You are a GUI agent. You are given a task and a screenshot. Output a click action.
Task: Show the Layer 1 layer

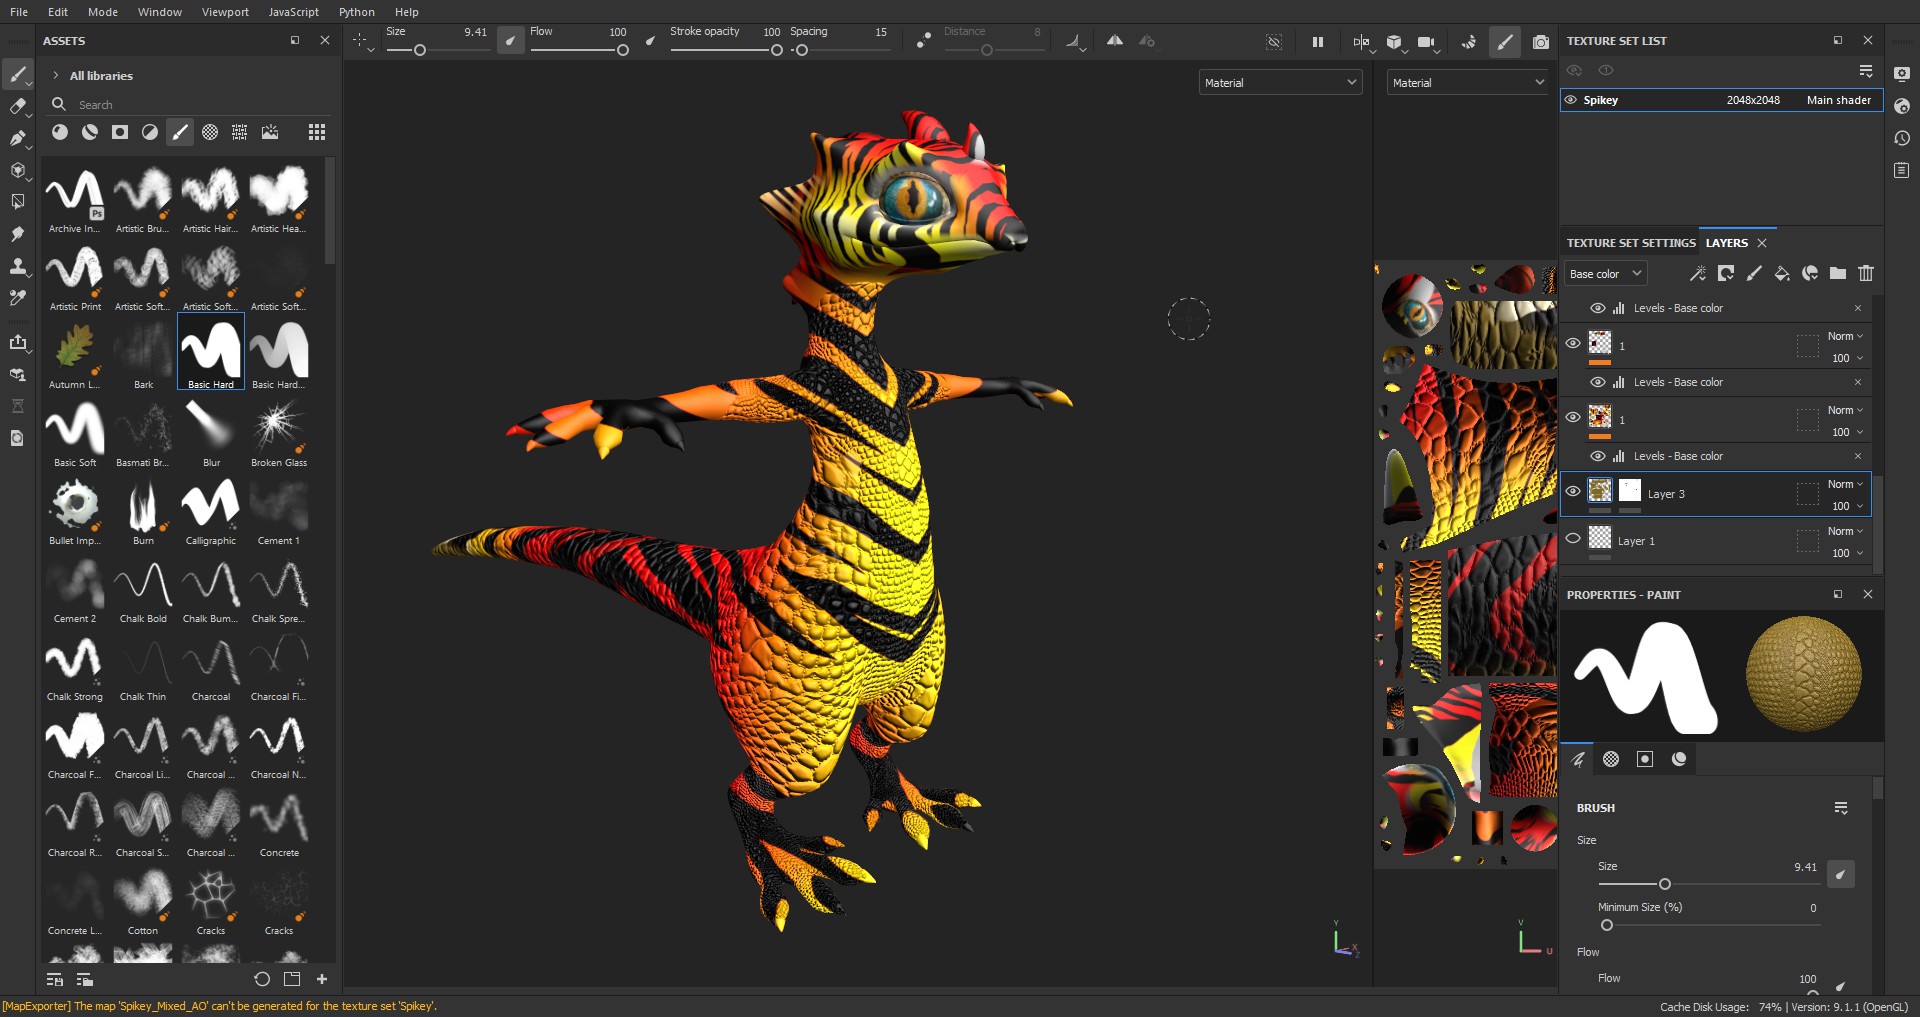(x=1572, y=538)
